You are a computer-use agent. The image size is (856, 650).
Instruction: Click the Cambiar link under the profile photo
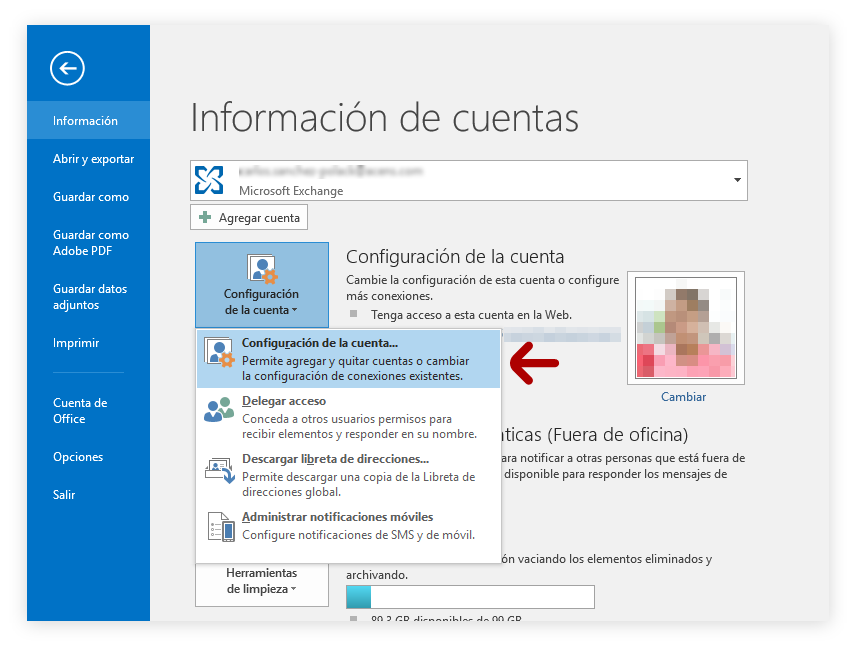(x=683, y=397)
